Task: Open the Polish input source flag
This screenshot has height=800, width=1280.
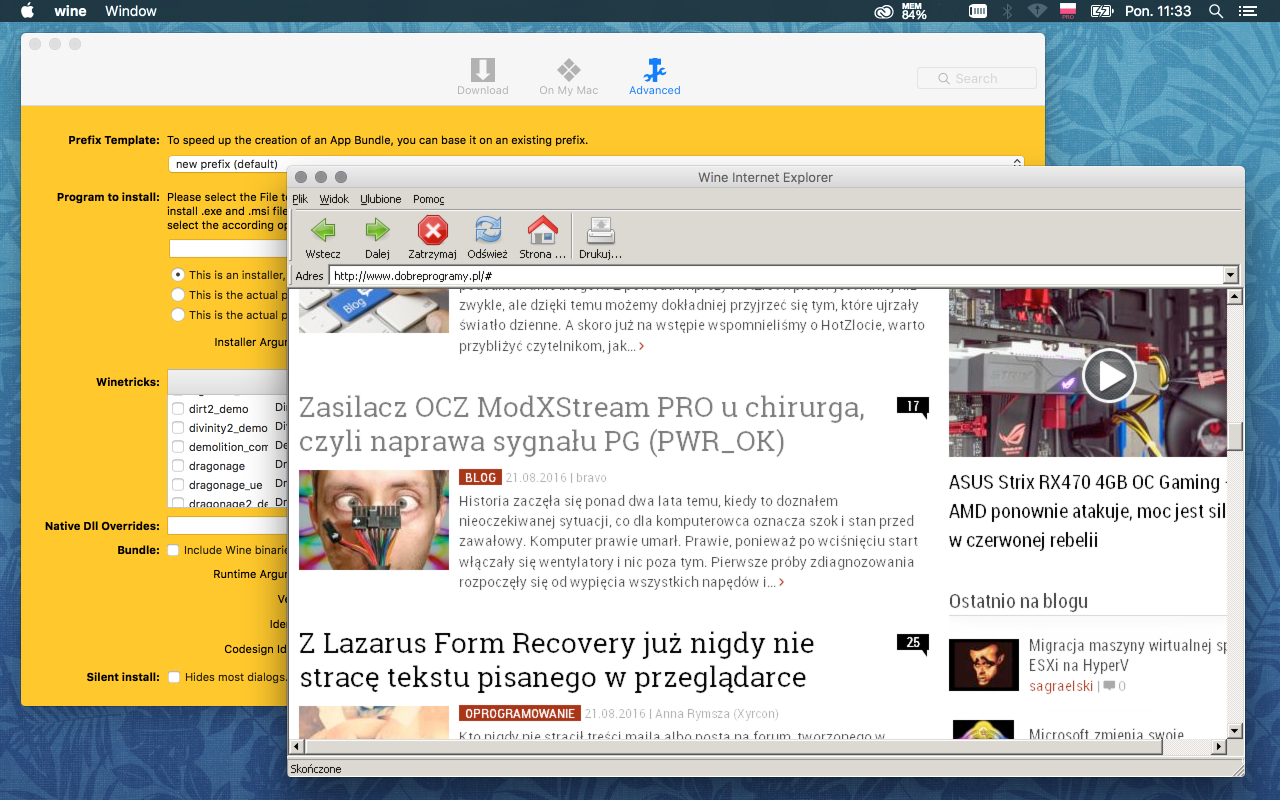Action: click(1068, 11)
